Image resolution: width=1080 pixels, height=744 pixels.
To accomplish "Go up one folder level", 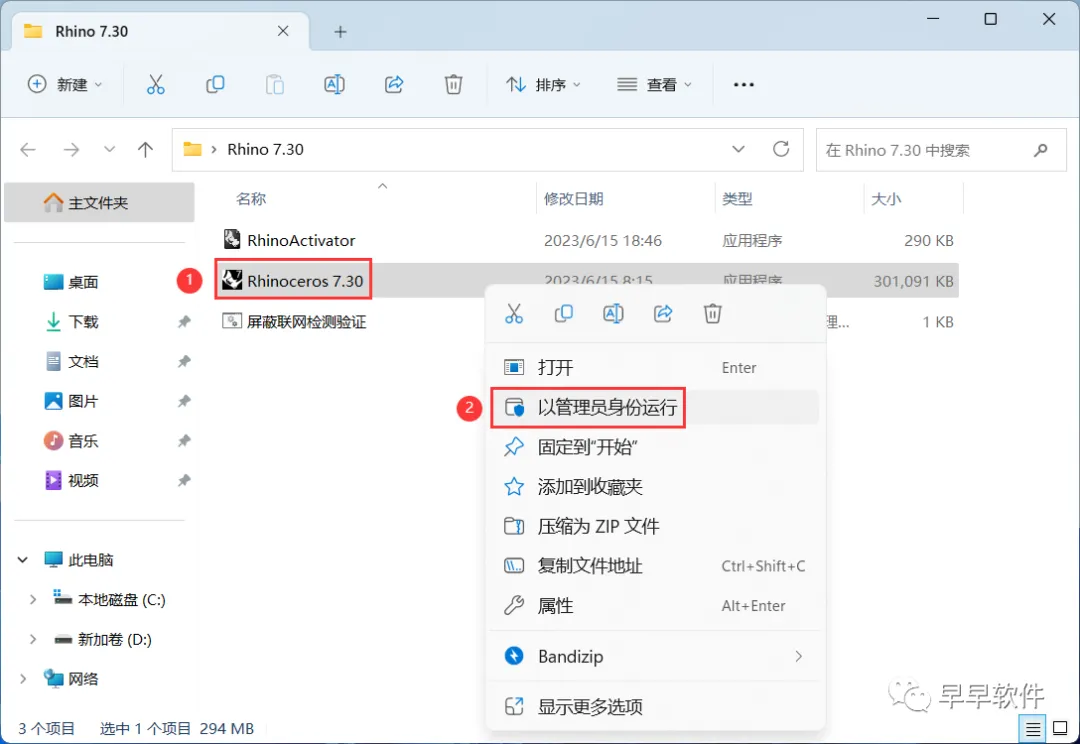I will point(145,149).
